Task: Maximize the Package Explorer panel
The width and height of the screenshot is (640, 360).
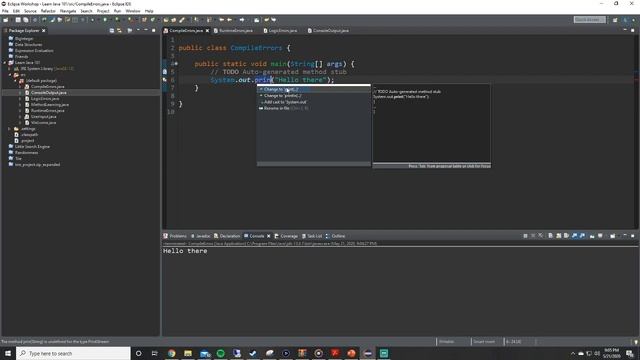Action: coord(153,31)
